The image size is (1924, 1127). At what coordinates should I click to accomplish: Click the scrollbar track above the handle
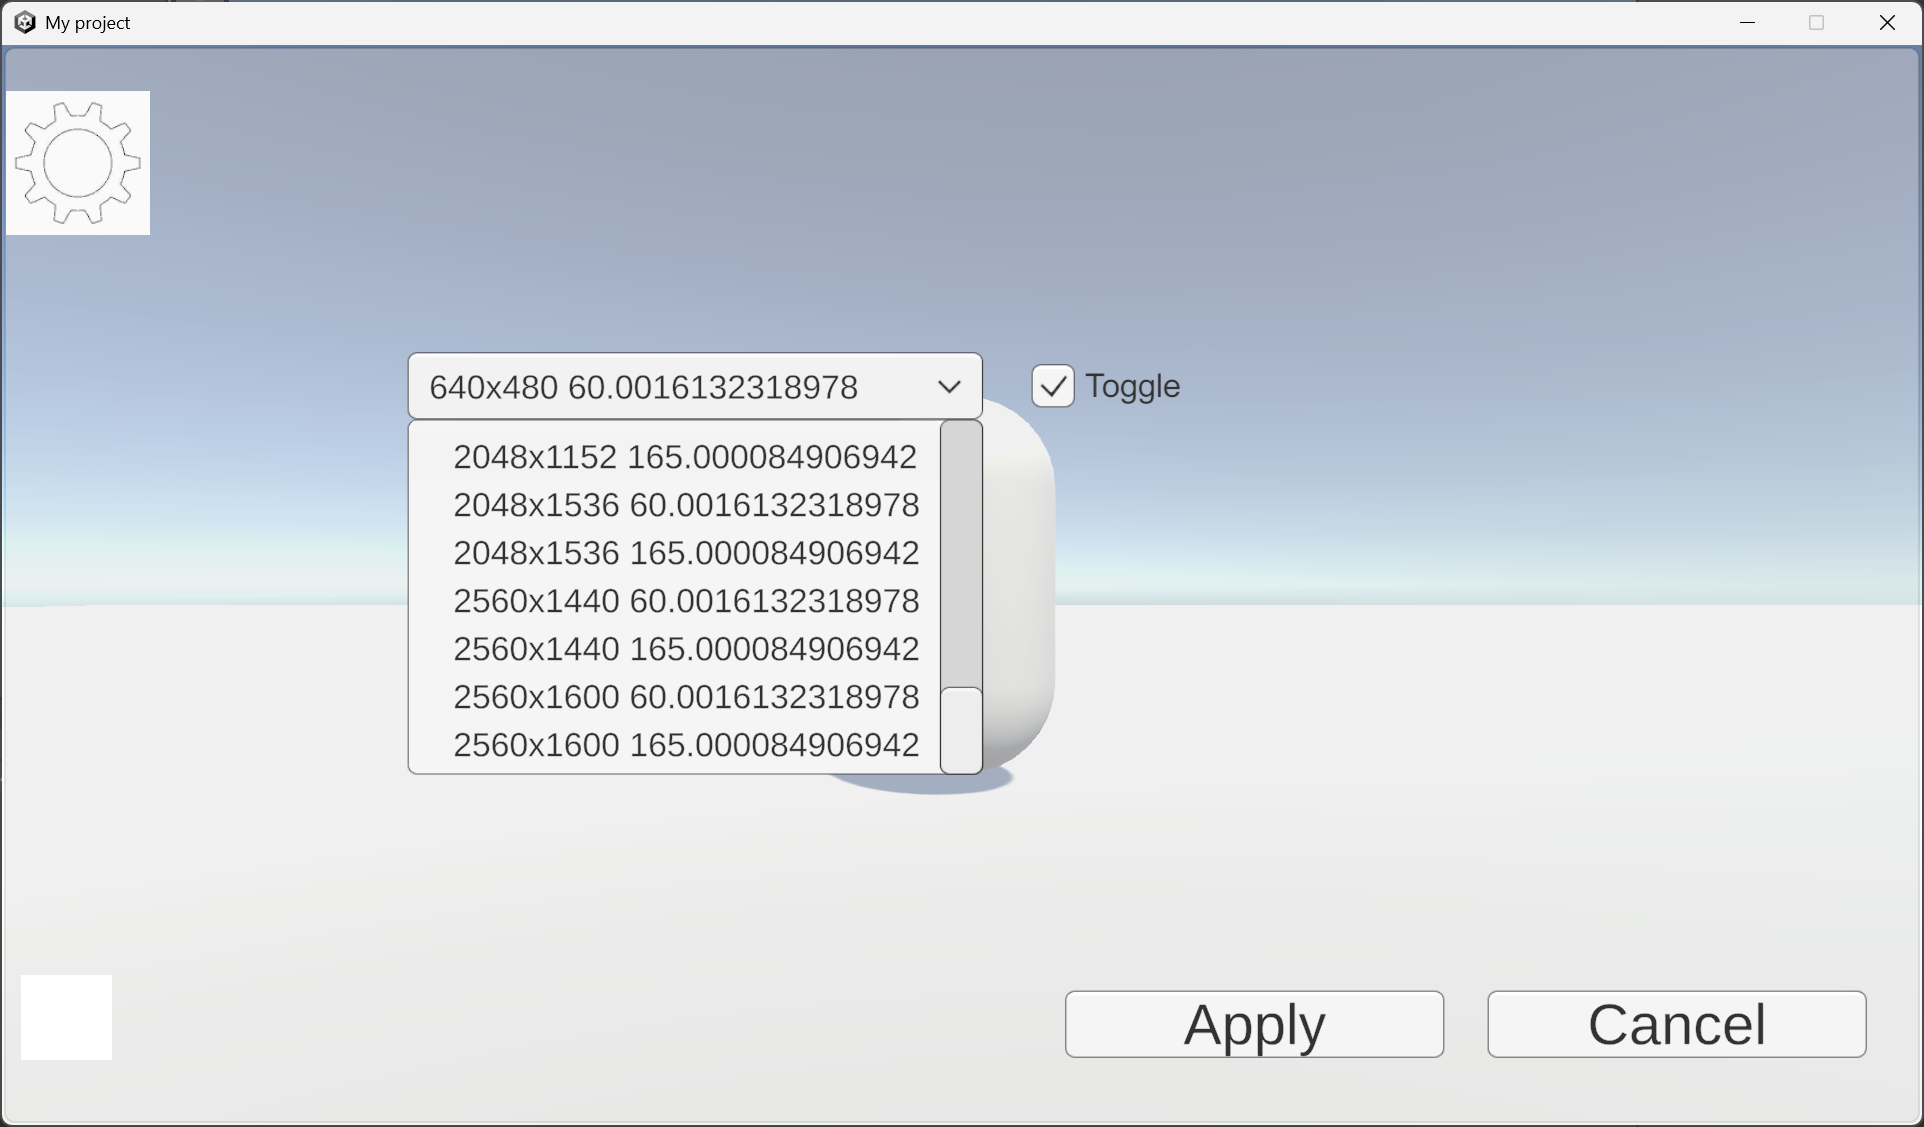[962, 550]
